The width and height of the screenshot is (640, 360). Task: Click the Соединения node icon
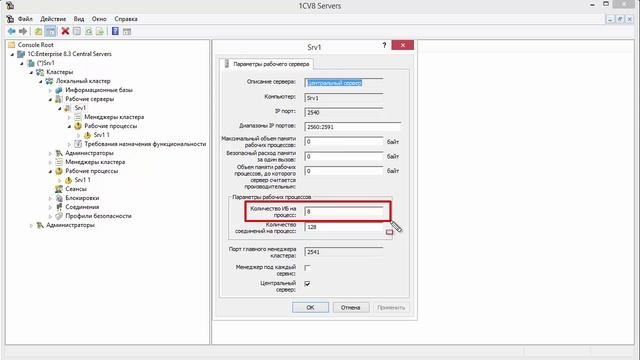[x=59, y=207]
